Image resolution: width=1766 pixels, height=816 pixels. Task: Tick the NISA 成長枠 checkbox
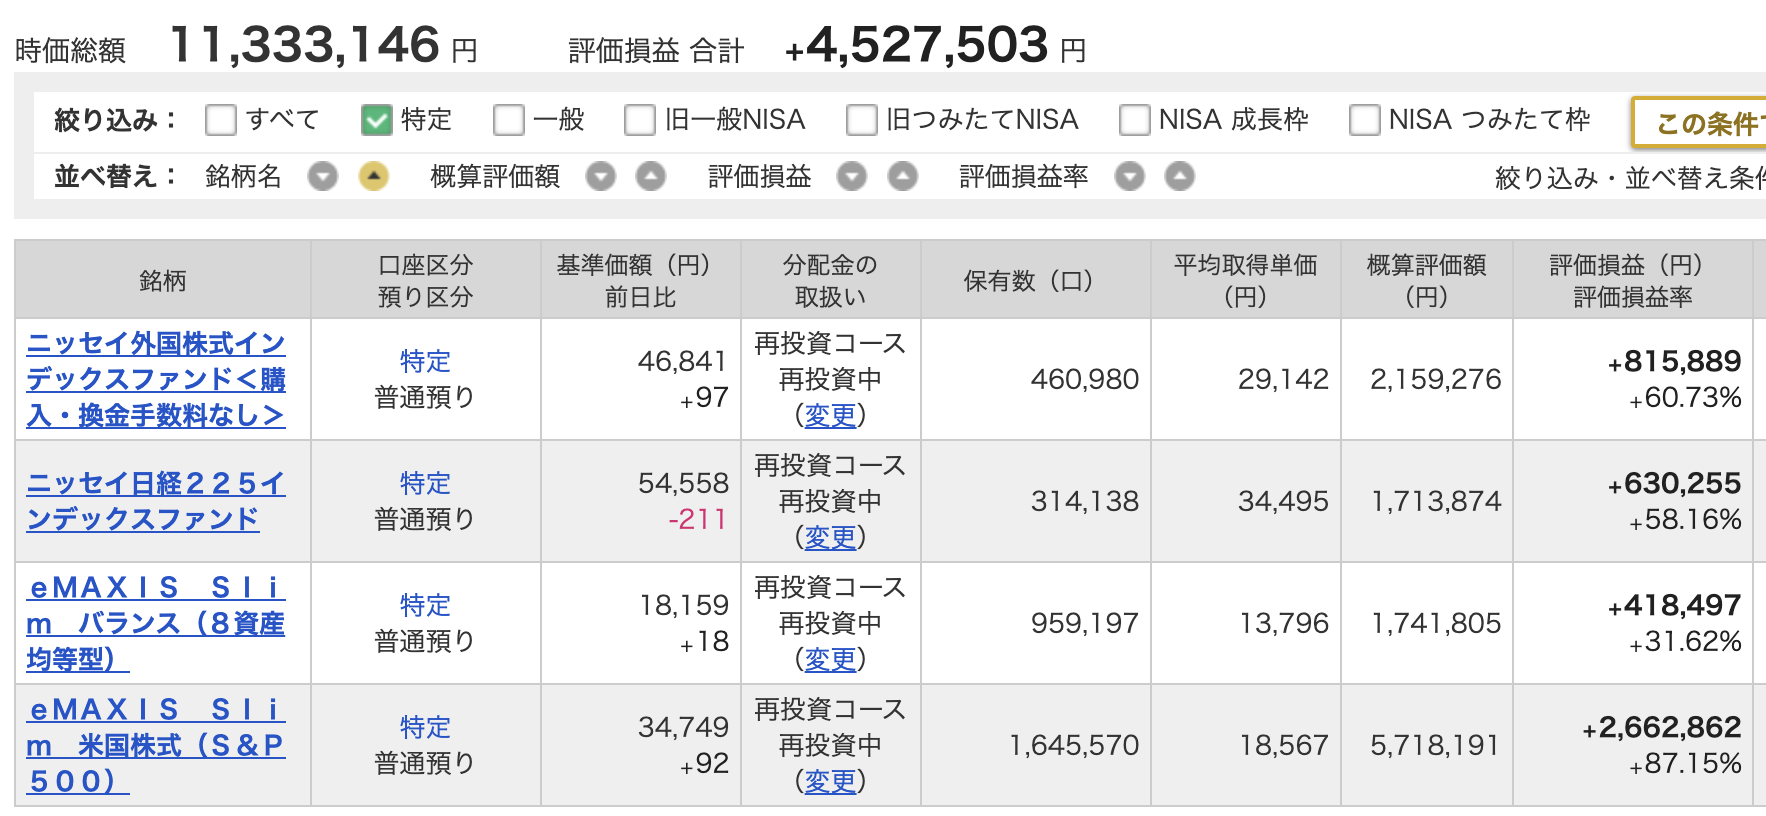pos(1133,120)
